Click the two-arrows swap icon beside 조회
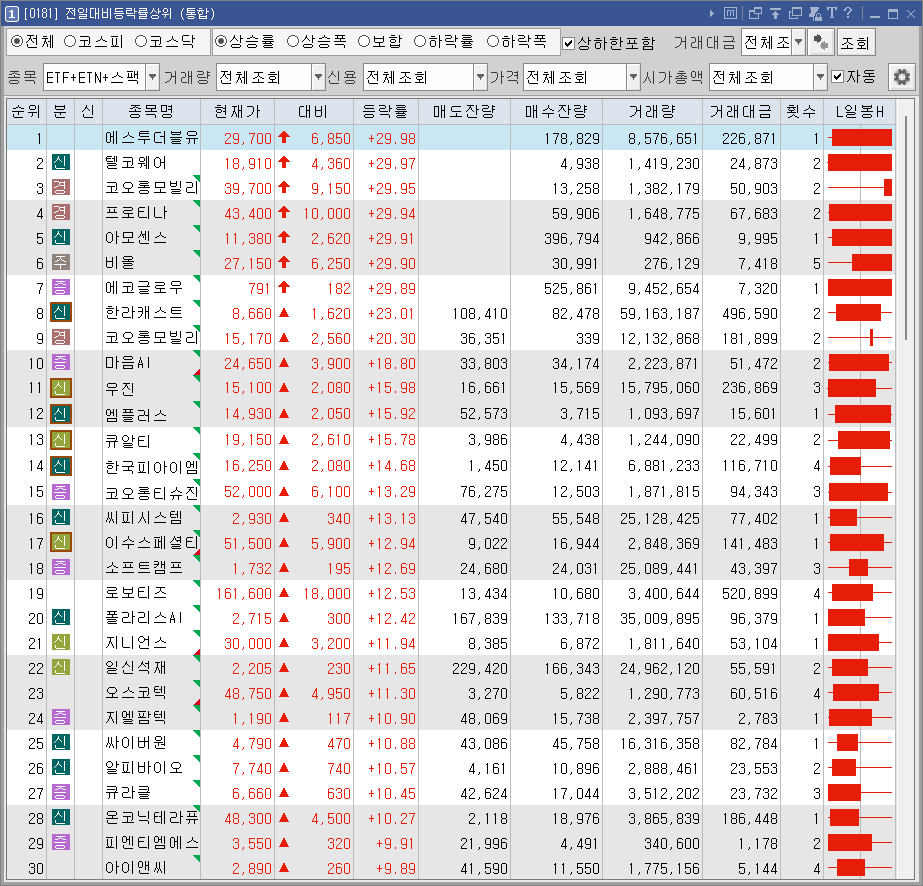 820,42
